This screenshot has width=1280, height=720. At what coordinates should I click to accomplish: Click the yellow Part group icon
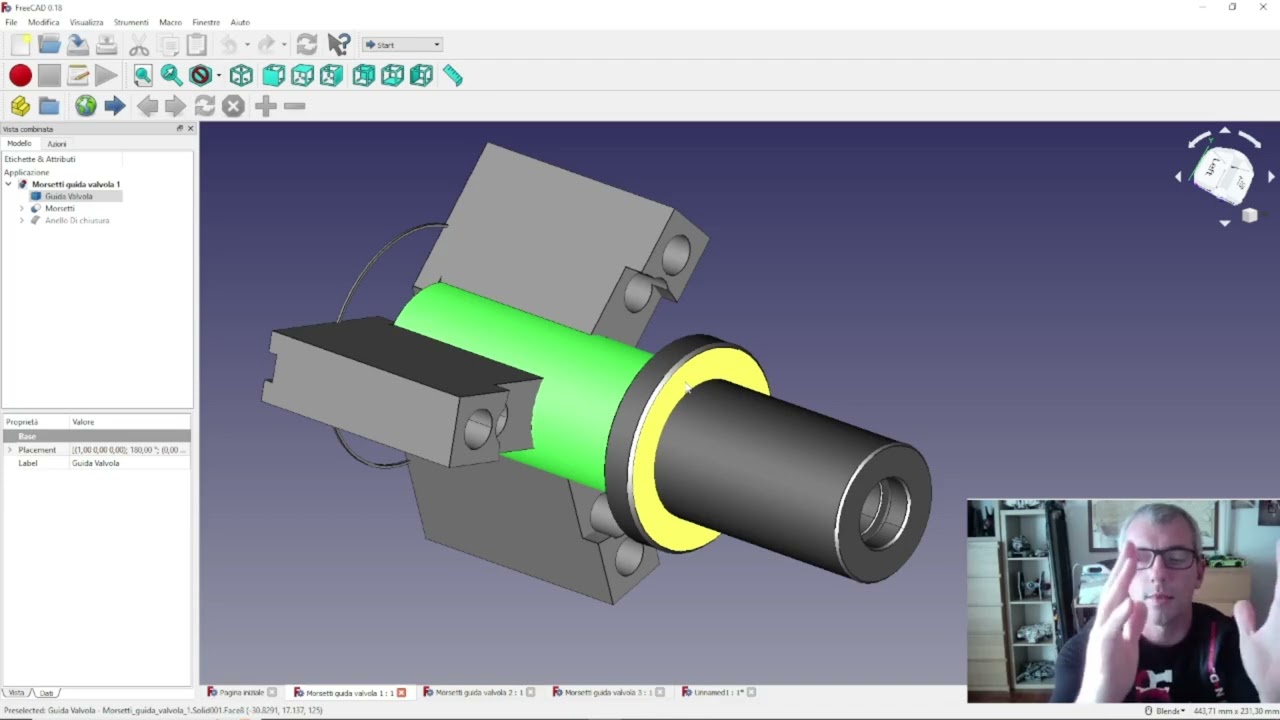(x=20, y=106)
